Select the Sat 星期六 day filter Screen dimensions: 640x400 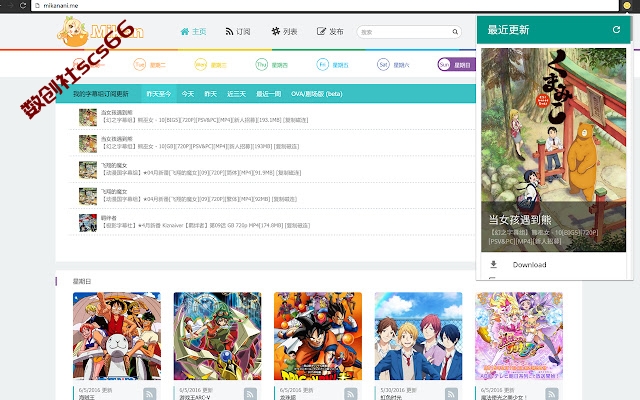(393, 64)
